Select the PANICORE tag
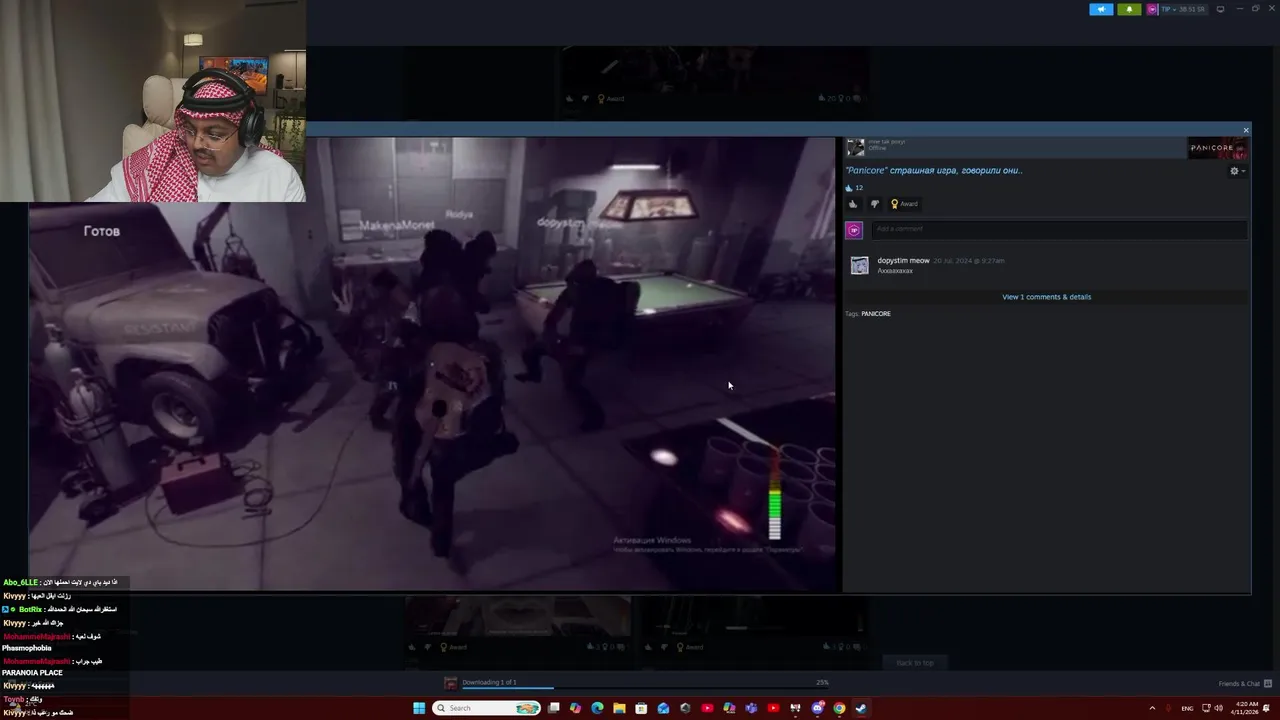The height and width of the screenshot is (720, 1280). [876, 314]
